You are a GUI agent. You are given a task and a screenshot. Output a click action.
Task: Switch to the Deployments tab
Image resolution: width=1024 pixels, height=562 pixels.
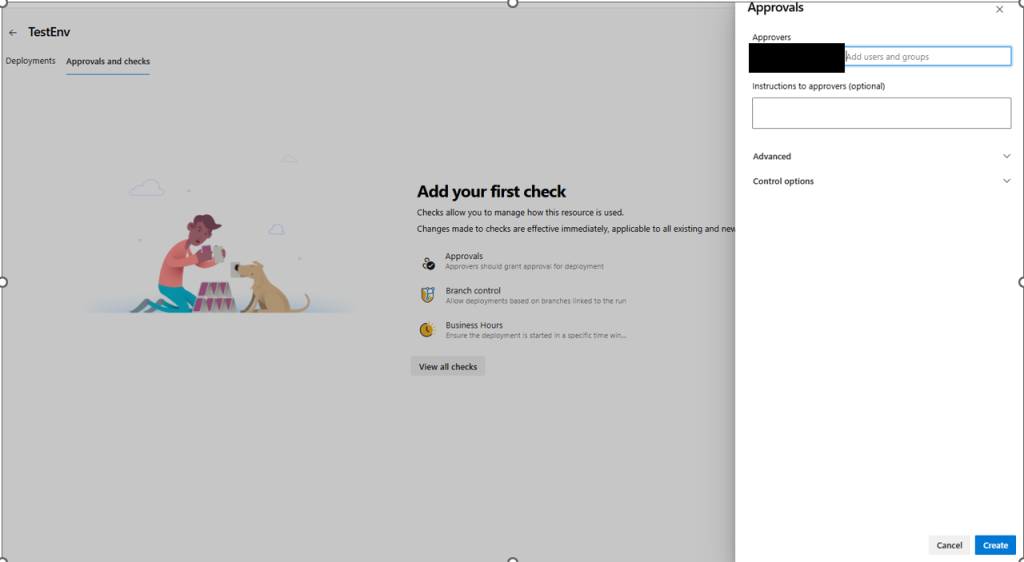pyautogui.click(x=31, y=61)
